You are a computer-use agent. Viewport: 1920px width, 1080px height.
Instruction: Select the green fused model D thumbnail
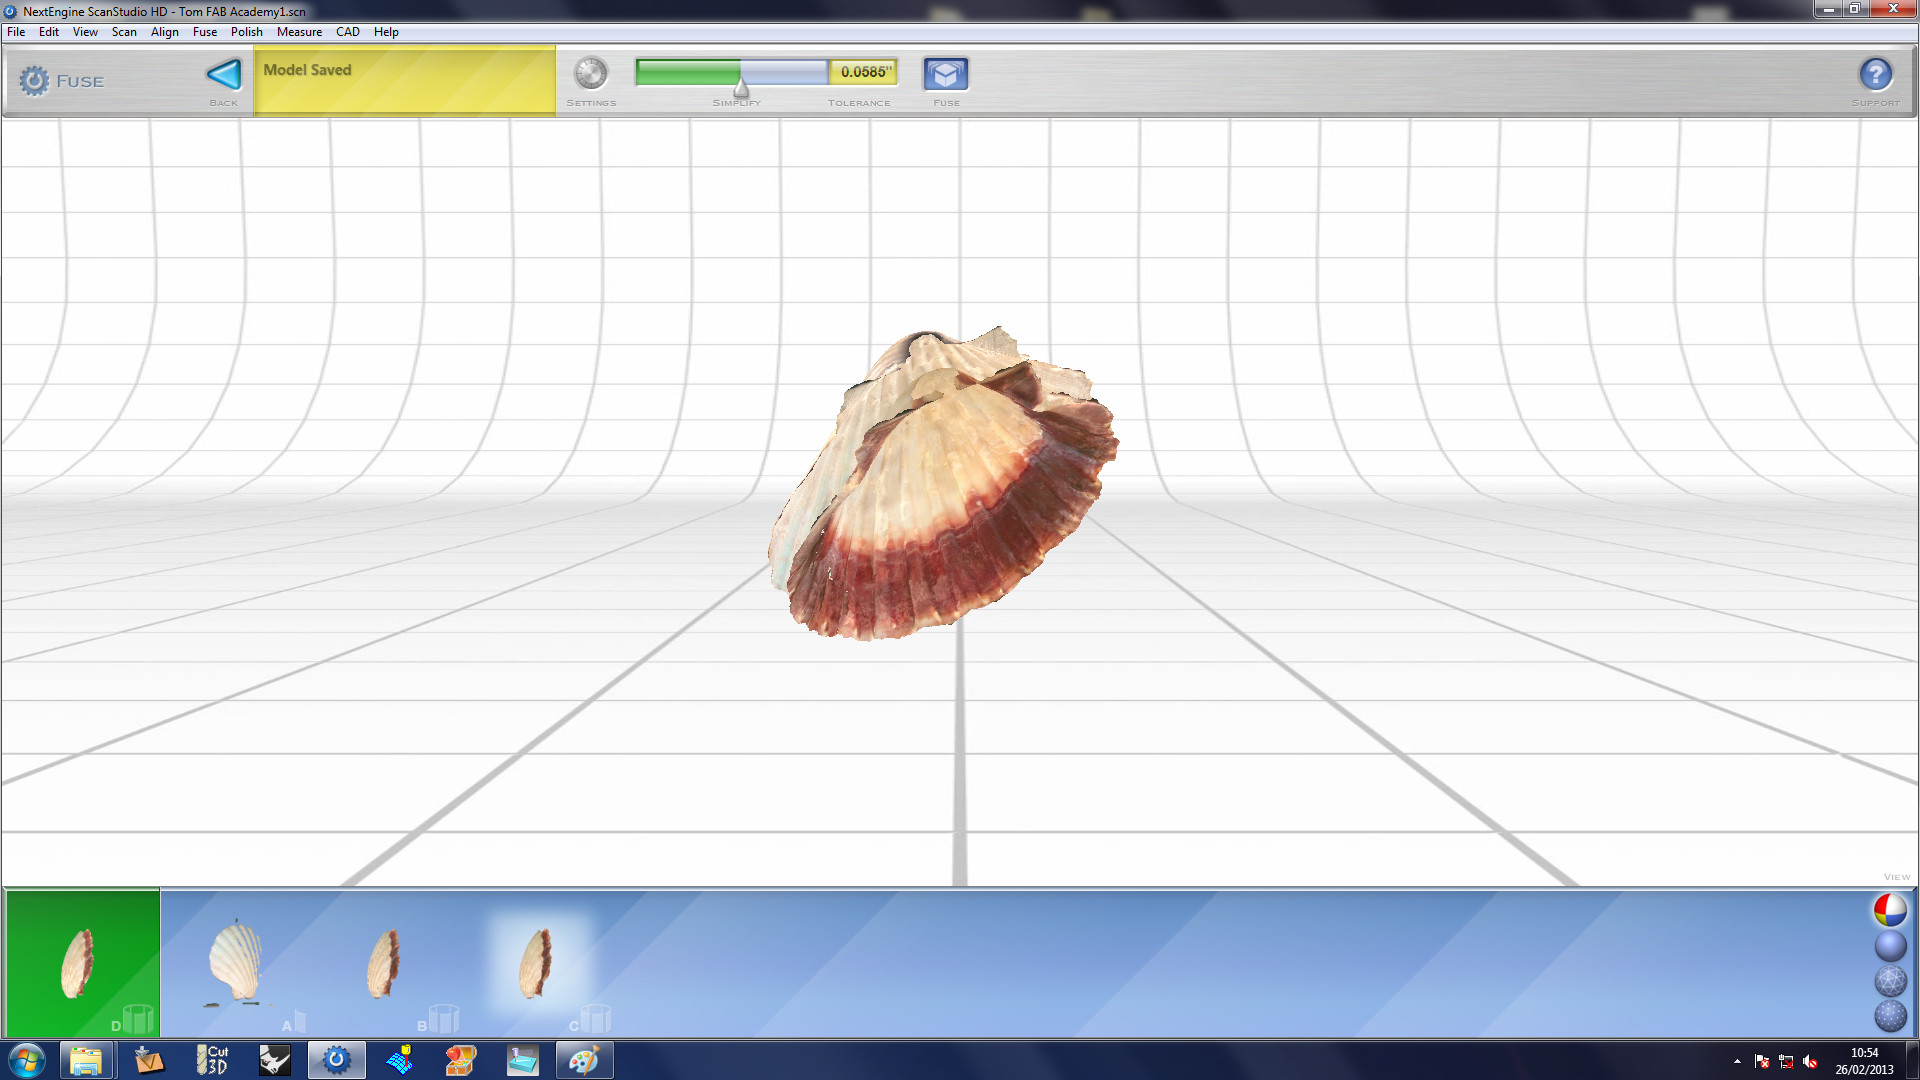[x=78, y=962]
